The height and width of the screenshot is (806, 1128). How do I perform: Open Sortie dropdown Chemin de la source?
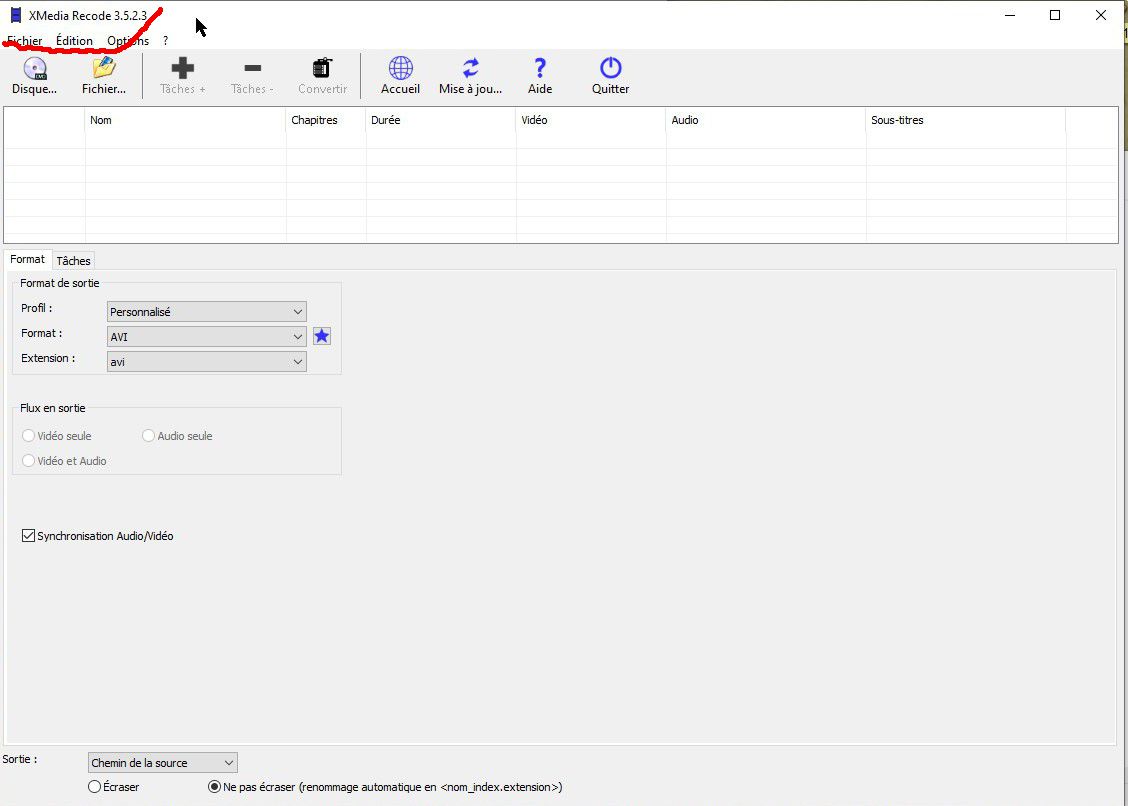(x=163, y=763)
